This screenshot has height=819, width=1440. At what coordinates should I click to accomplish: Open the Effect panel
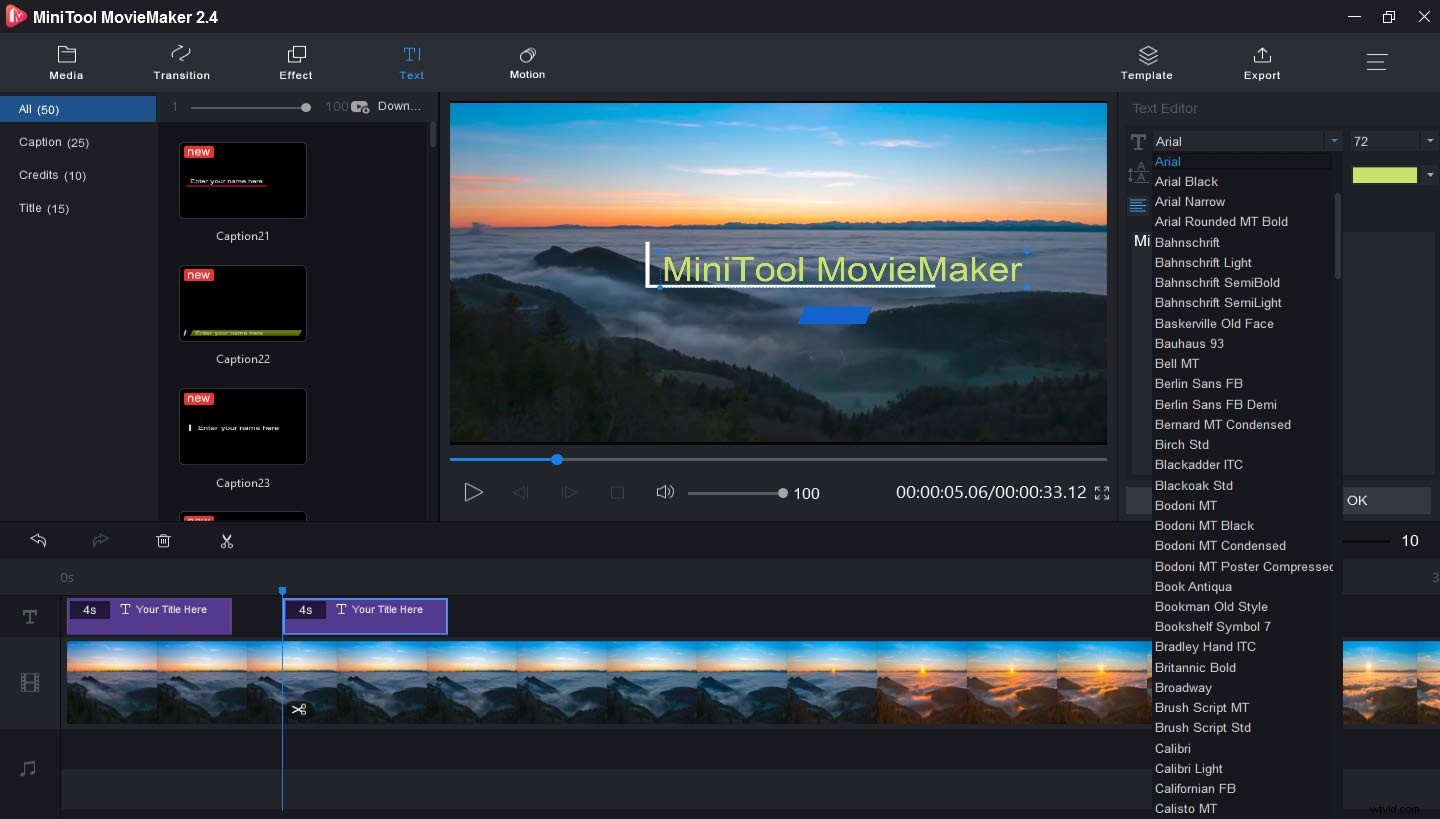click(x=296, y=63)
